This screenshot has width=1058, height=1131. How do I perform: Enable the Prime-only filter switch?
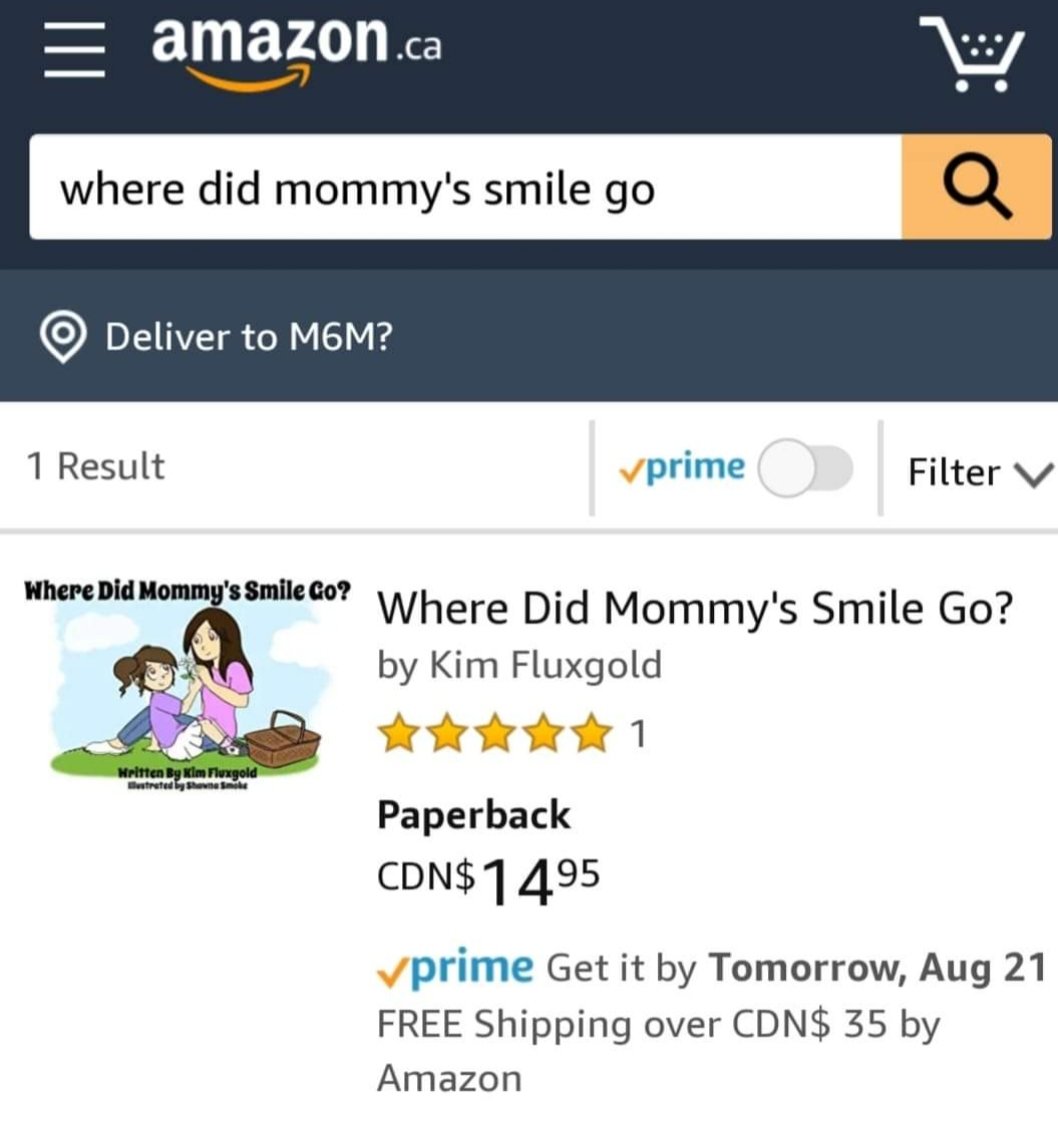tap(805, 468)
